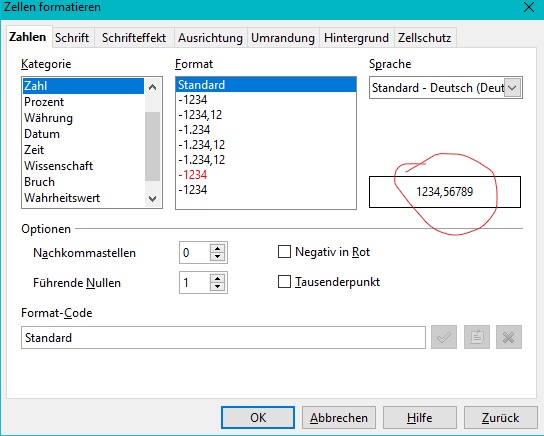The image size is (544, 436).
Task: Click the Abbrechen button
Action: pyautogui.click(x=339, y=418)
